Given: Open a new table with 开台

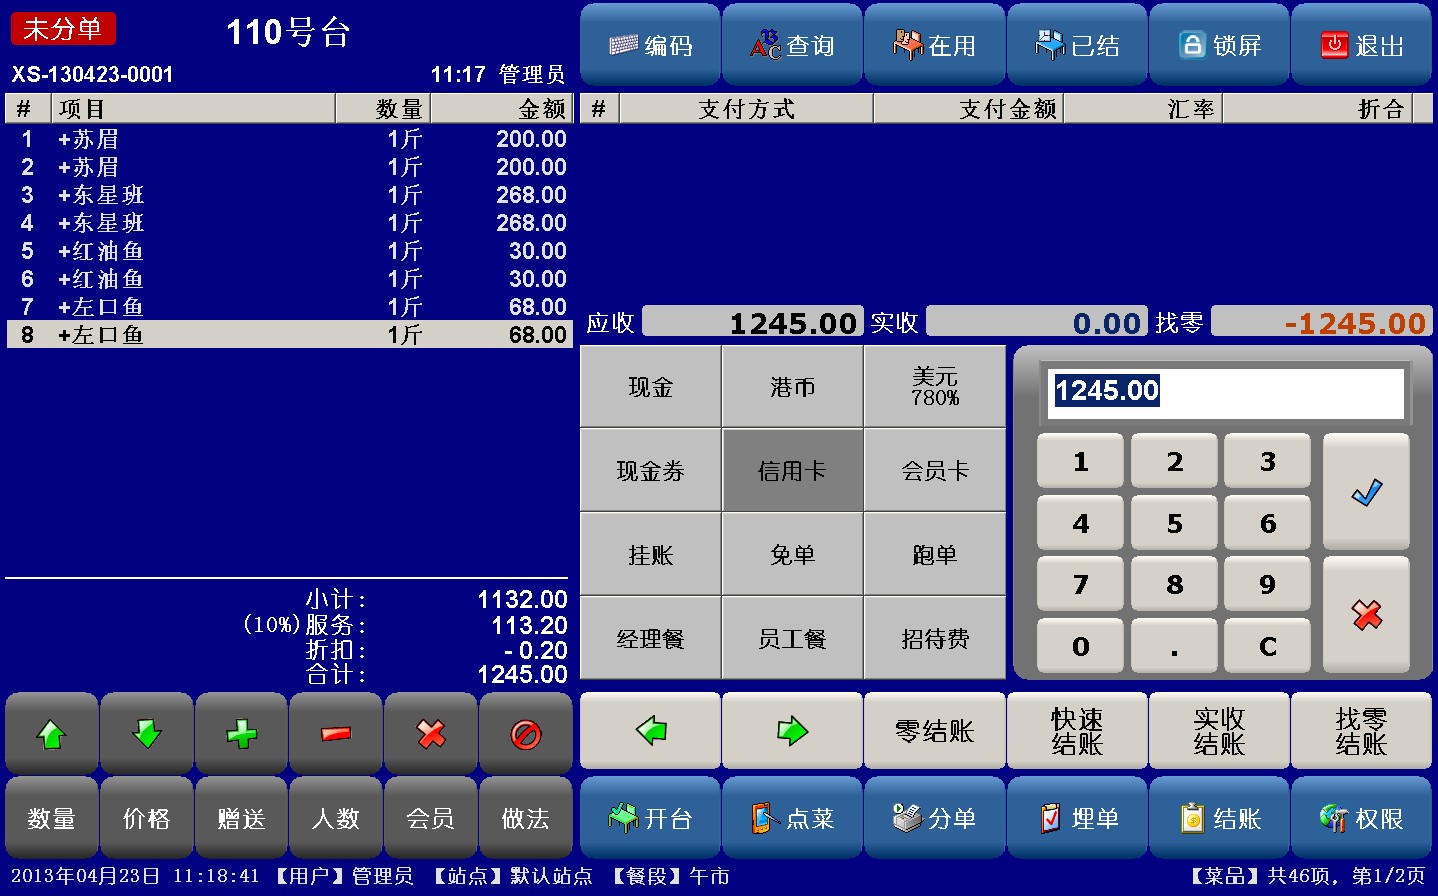Looking at the screenshot, I should [649, 817].
